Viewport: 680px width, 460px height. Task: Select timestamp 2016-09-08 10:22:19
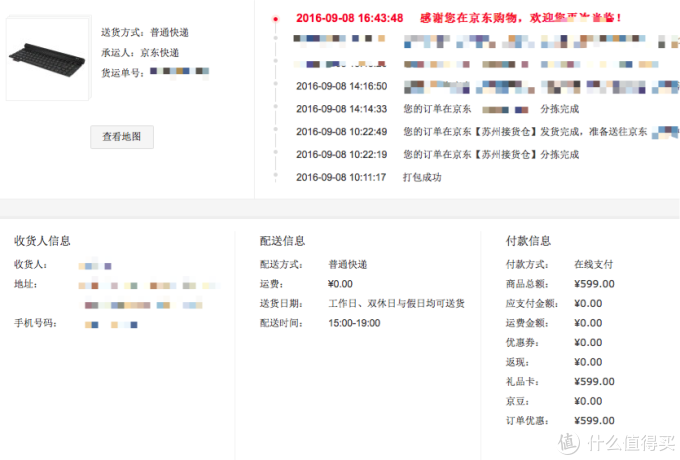(x=342, y=155)
